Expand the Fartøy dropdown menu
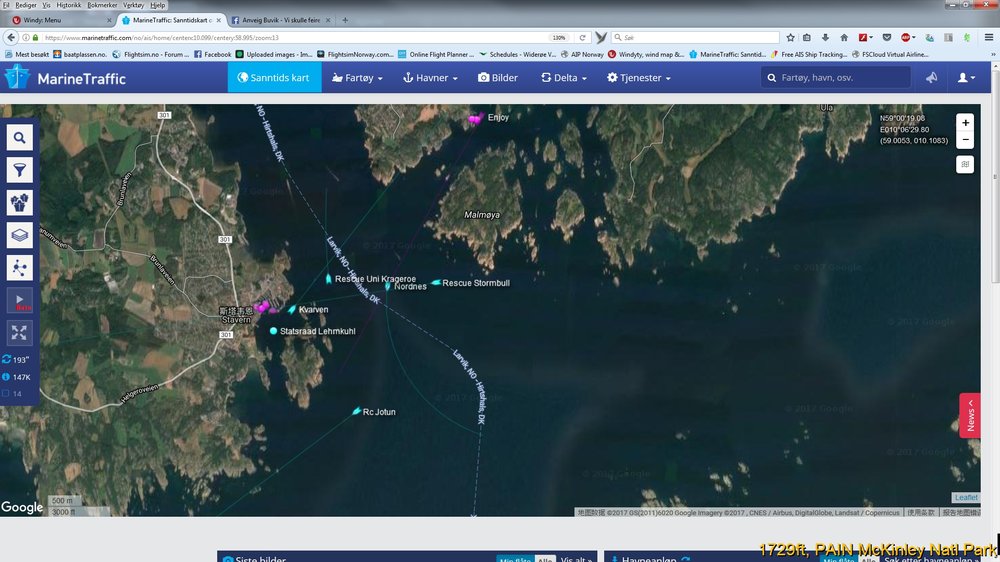Image resolution: width=1000 pixels, height=562 pixels. pos(357,78)
